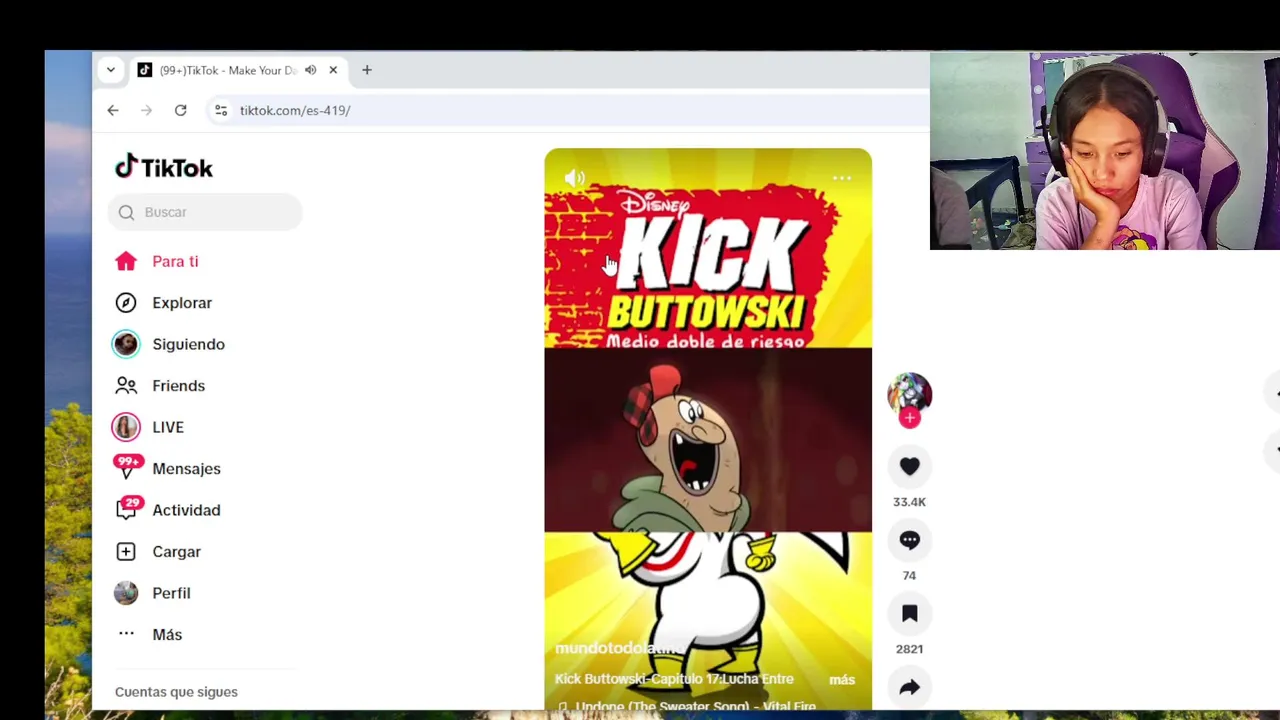Click the TikTok logo
Viewport: 1280px width, 720px height.
click(x=164, y=167)
